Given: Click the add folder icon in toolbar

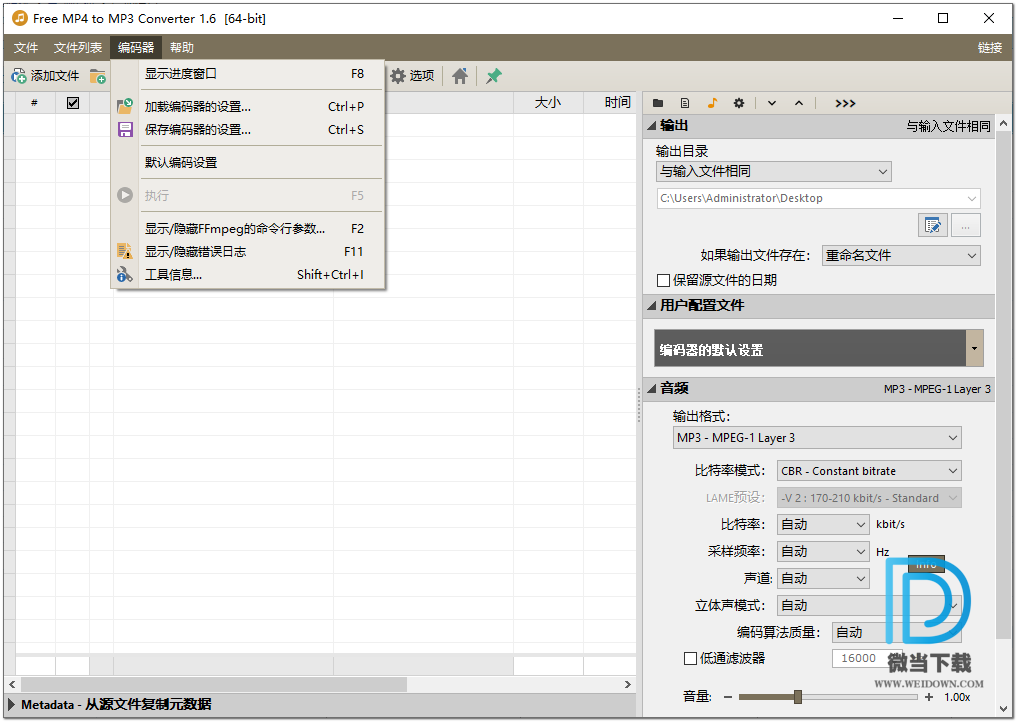Looking at the screenshot, I should coord(98,76).
